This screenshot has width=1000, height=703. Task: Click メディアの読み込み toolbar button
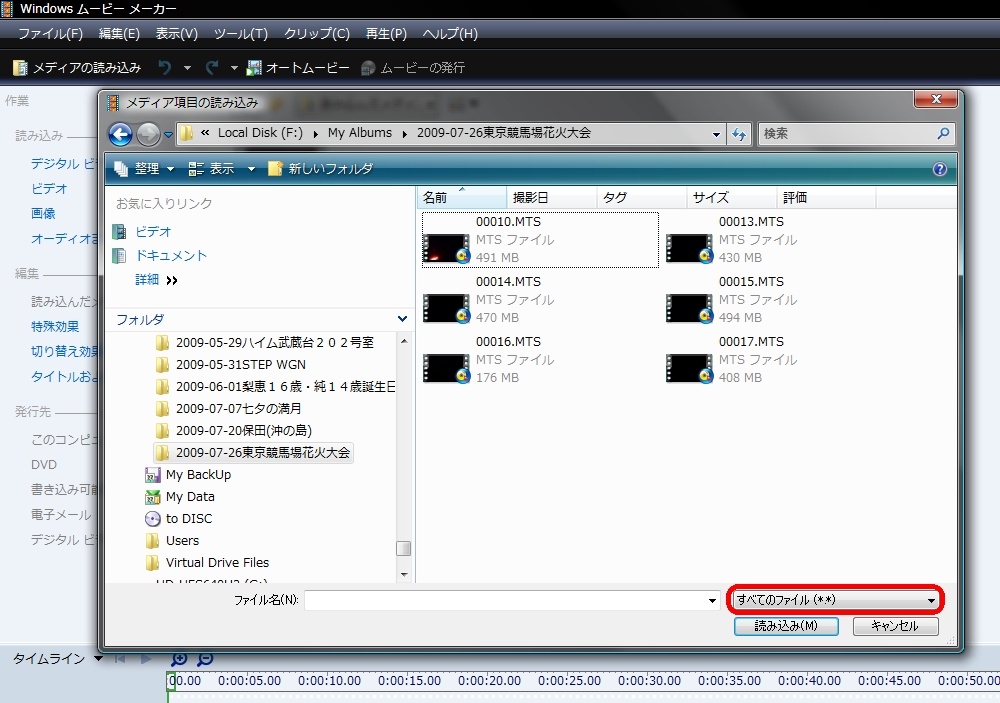point(77,68)
